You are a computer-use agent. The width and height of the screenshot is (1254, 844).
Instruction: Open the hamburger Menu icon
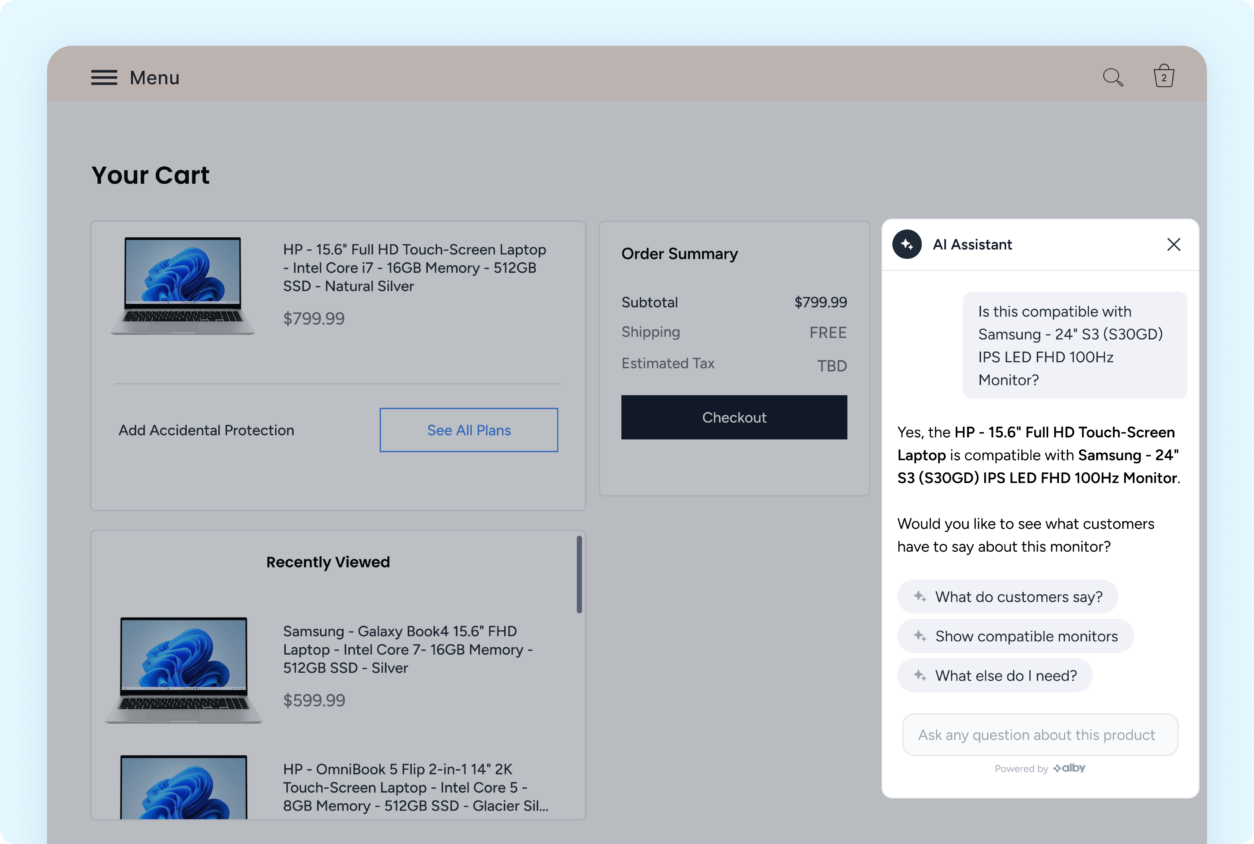click(104, 77)
